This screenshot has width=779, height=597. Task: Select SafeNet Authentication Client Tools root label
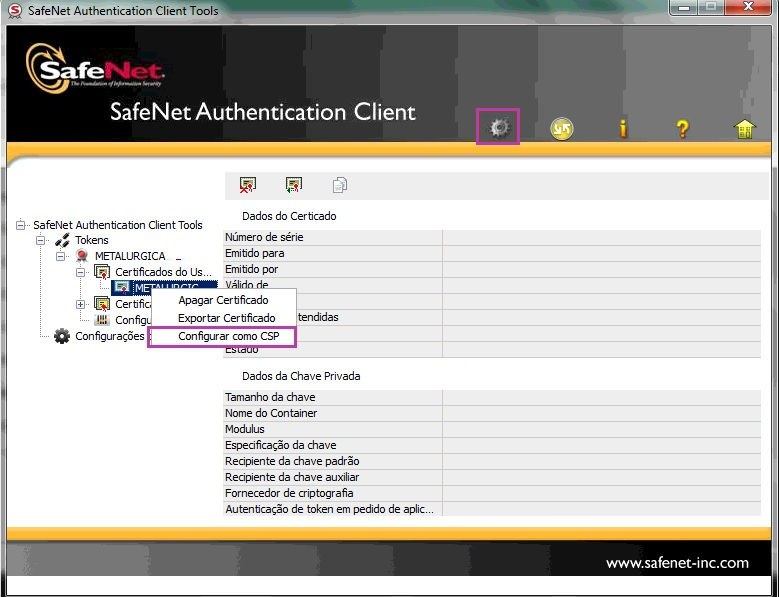tap(118, 225)
